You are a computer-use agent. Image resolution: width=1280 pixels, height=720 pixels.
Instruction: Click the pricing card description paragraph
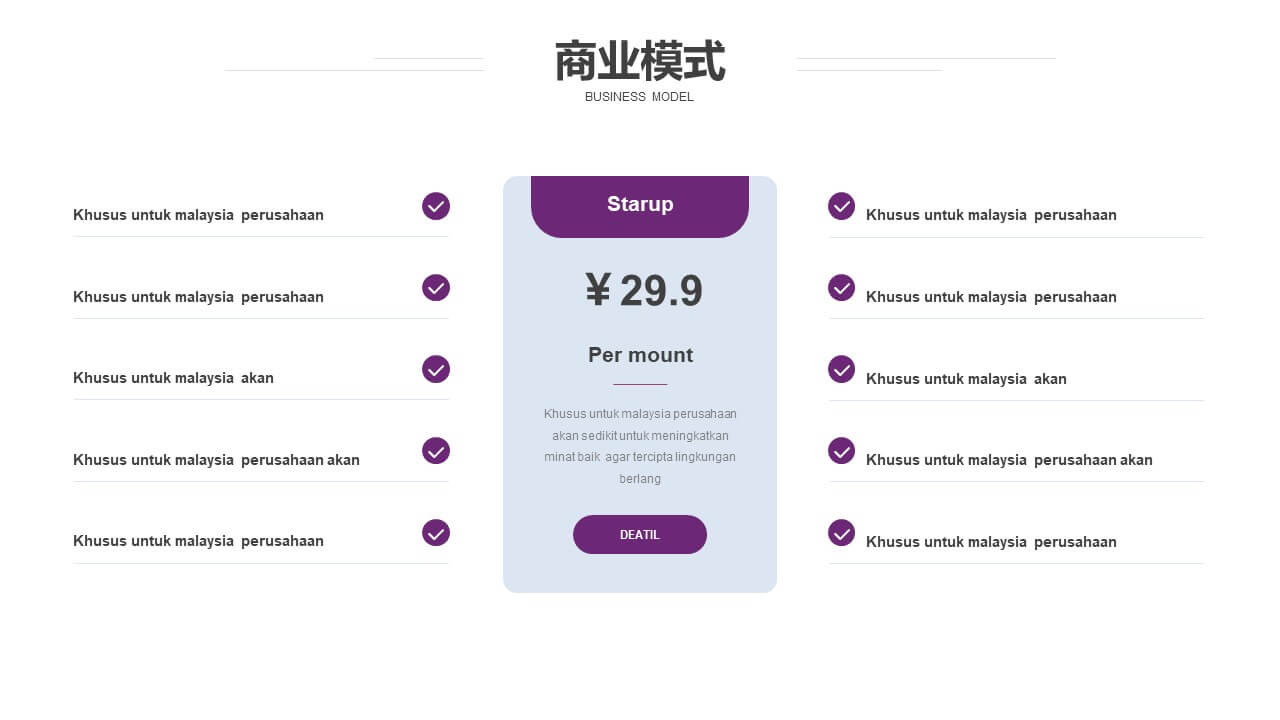[x=640, y=446]
